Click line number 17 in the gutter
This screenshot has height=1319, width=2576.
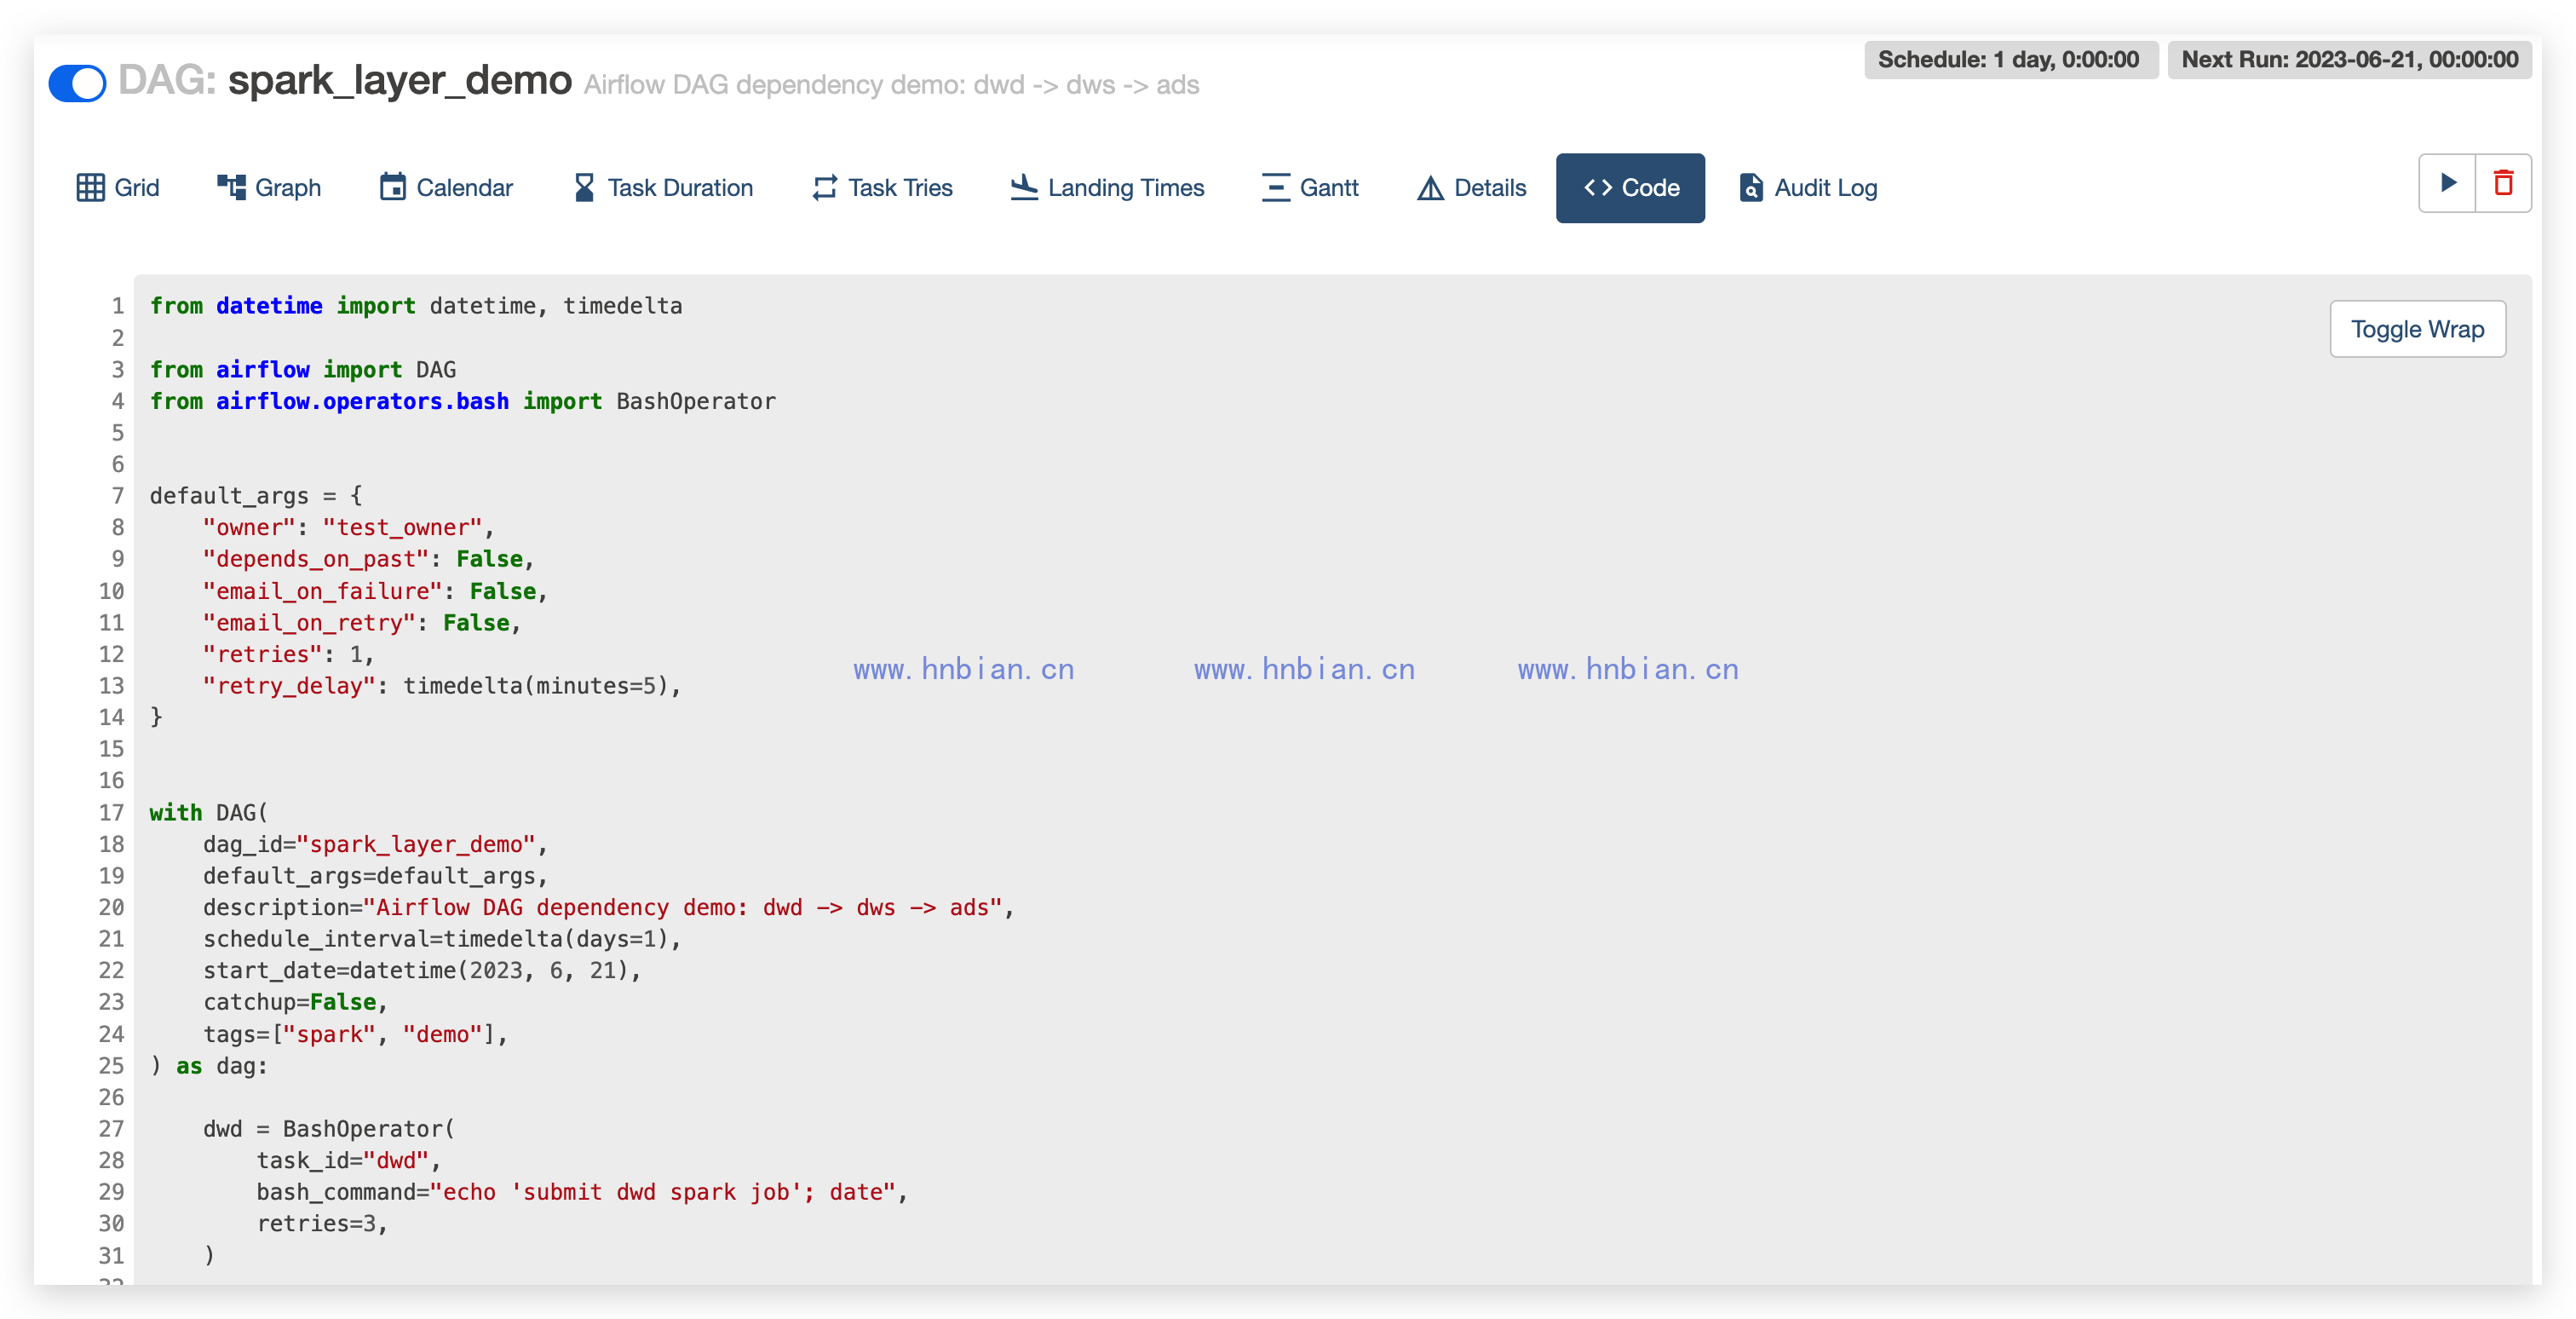[x=111, y=813]
